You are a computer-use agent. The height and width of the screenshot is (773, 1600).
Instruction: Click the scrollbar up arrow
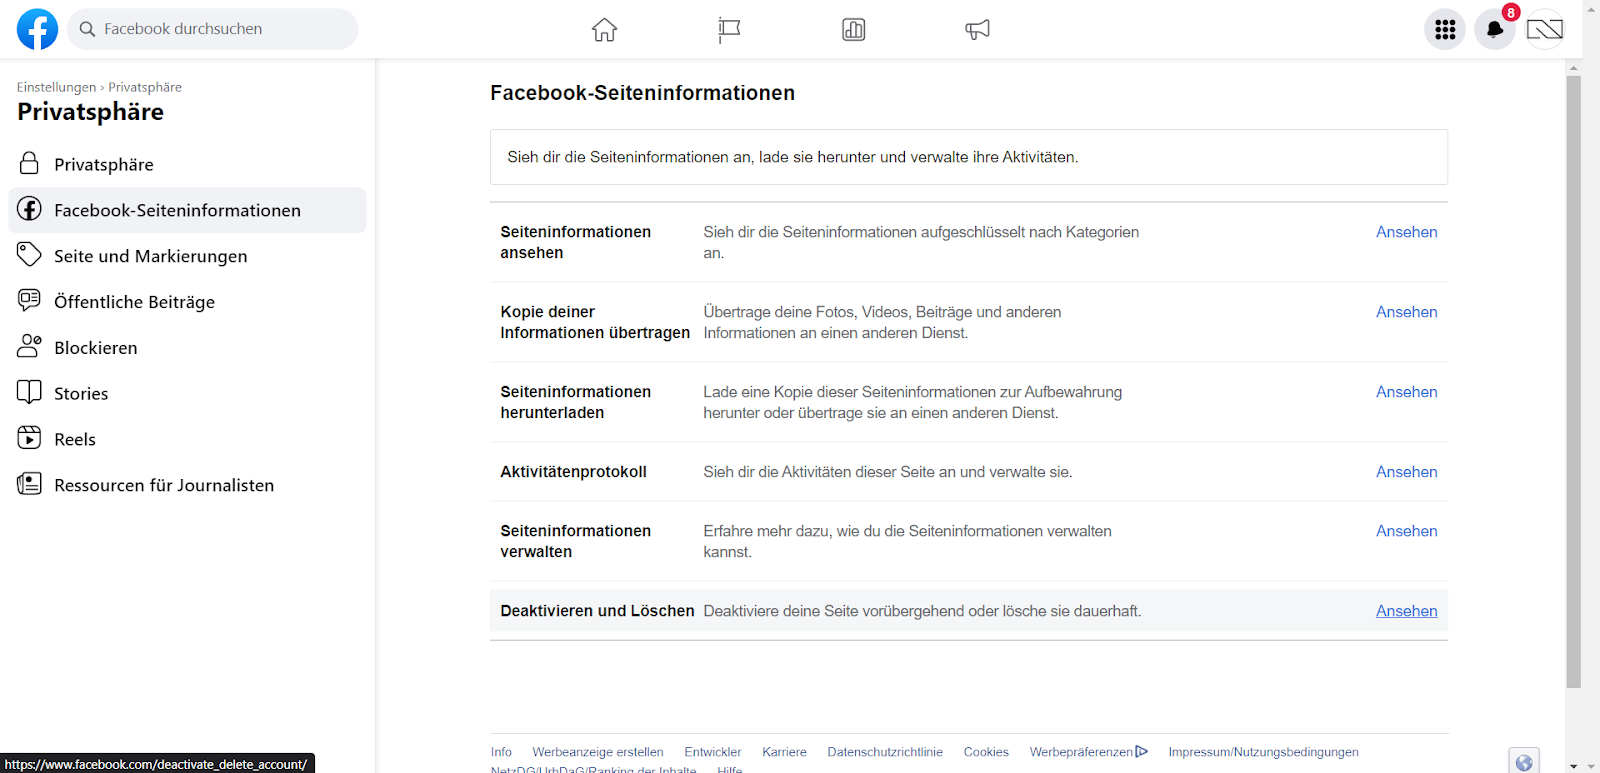tap(1574, 67)
